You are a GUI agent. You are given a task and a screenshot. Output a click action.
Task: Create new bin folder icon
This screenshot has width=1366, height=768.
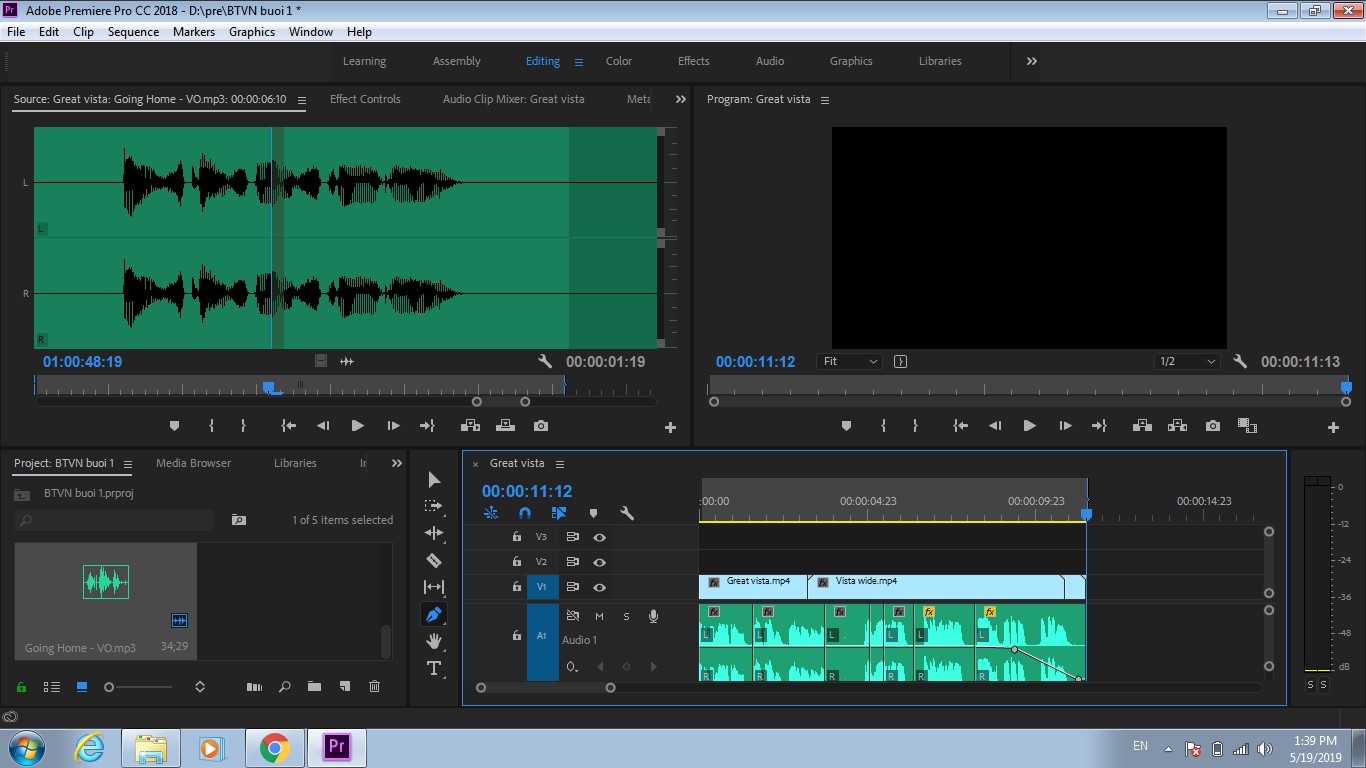(314, 687)
